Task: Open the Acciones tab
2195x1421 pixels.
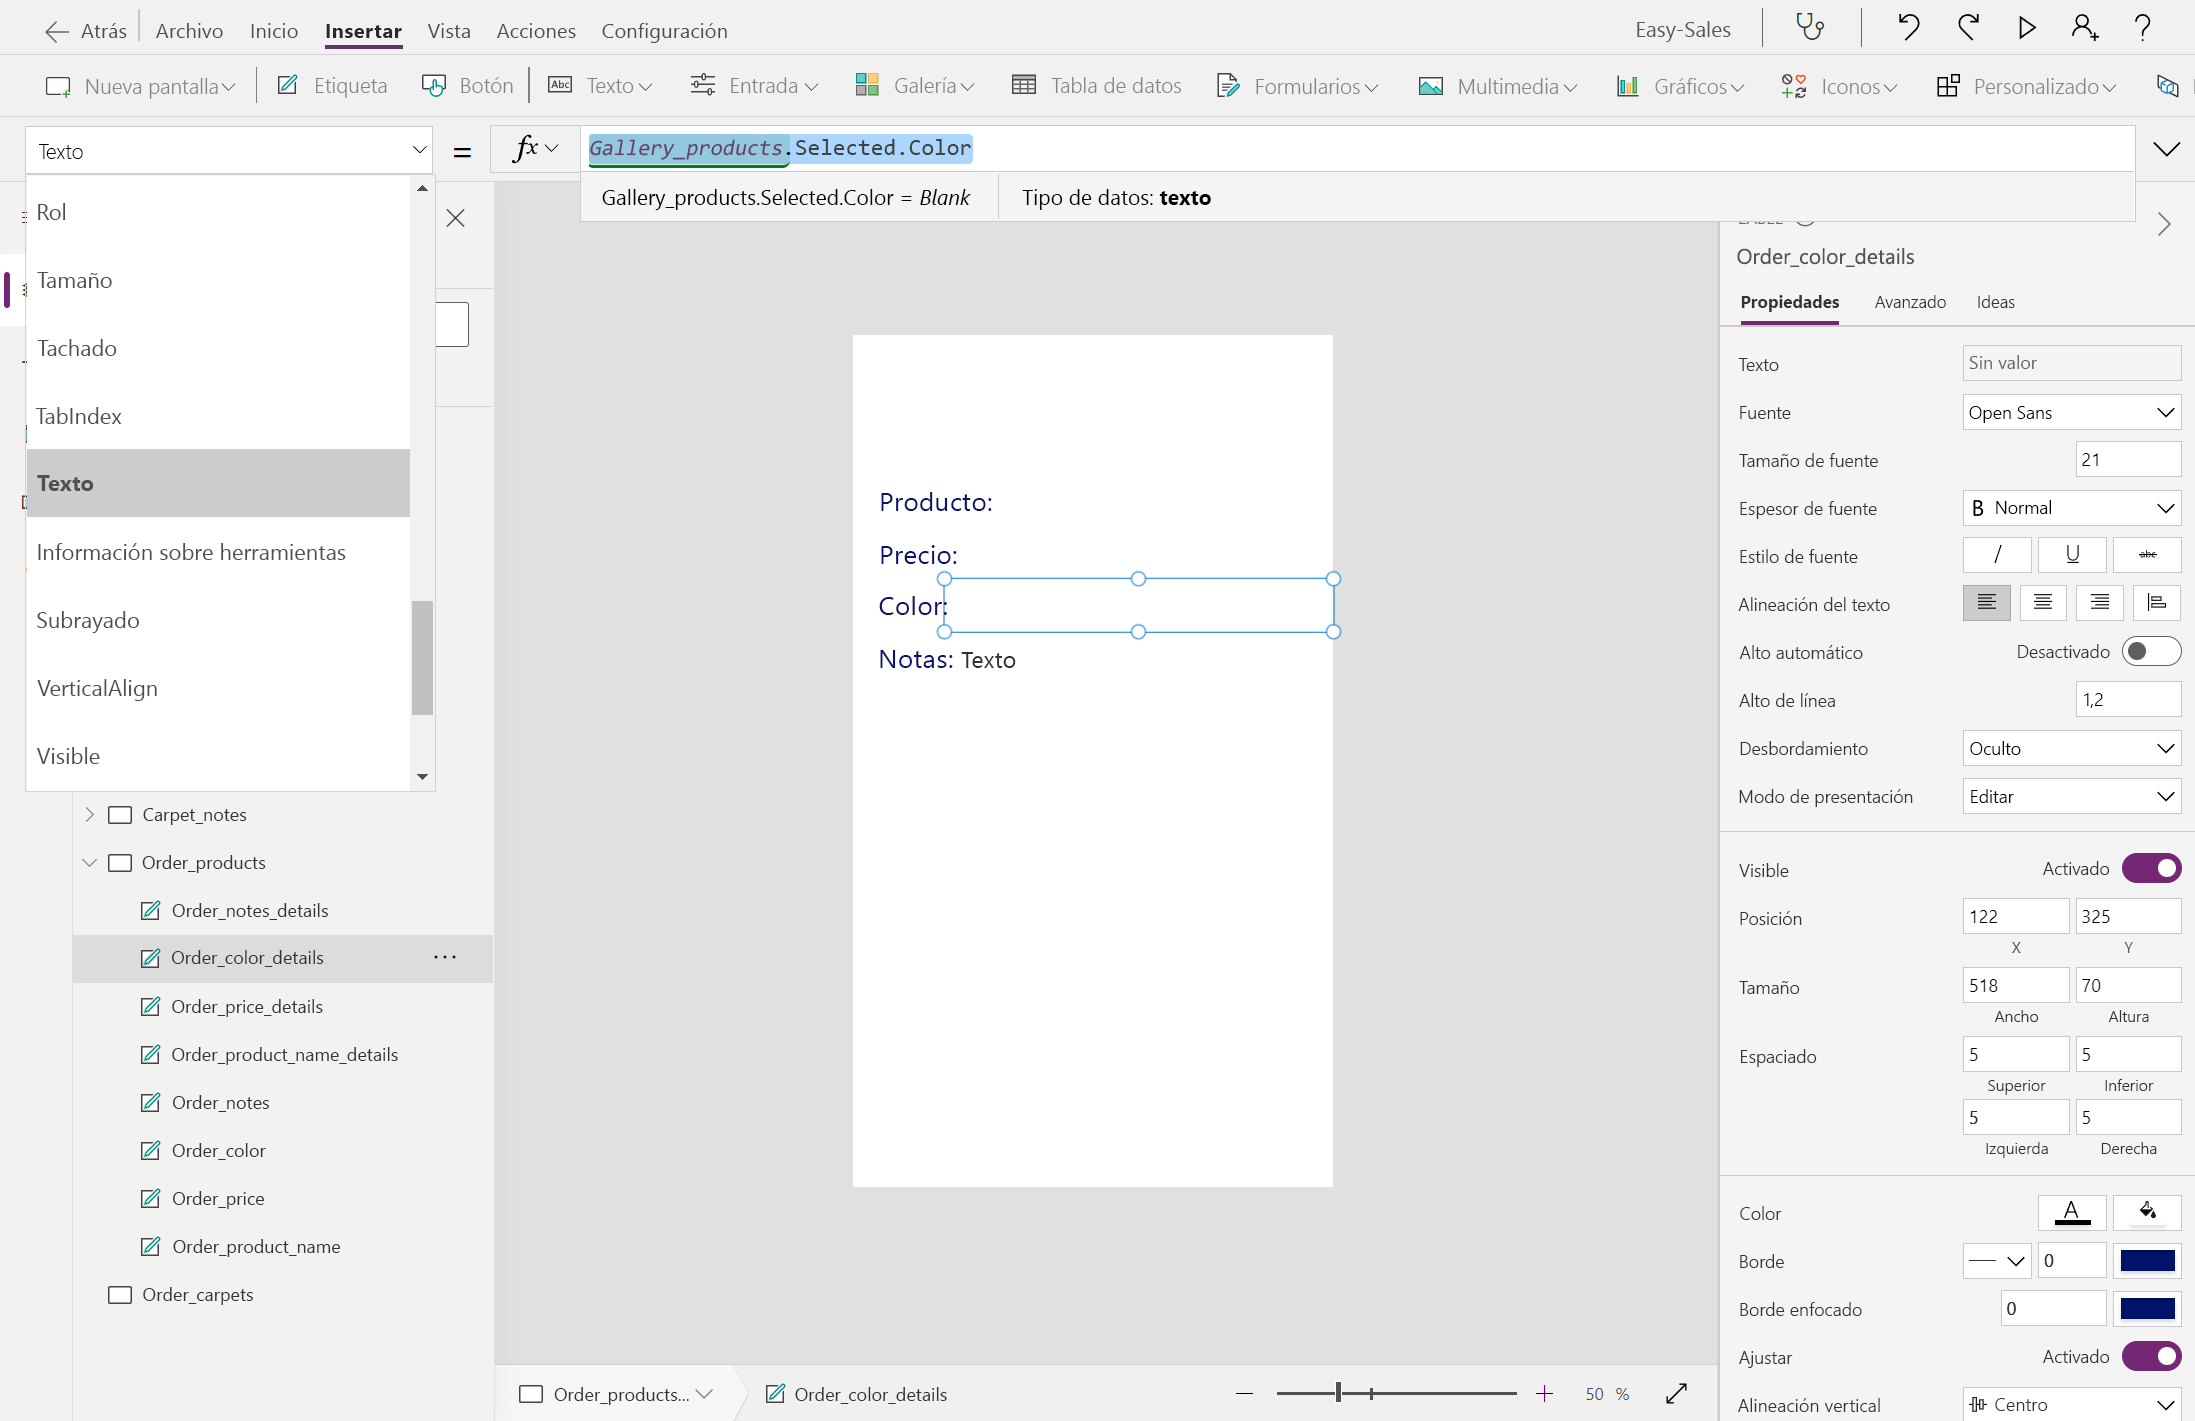Action: [x=536, y=31]
